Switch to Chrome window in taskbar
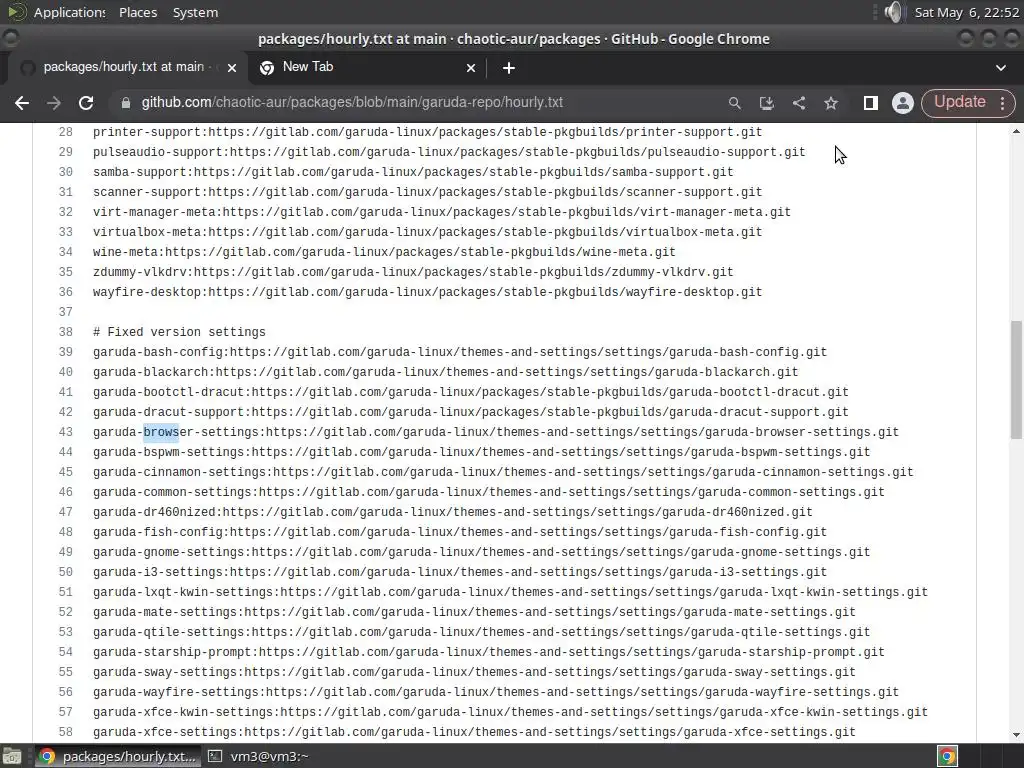Screen dimensions: 1024x768 pyautogui.click(x=116, y=756)
